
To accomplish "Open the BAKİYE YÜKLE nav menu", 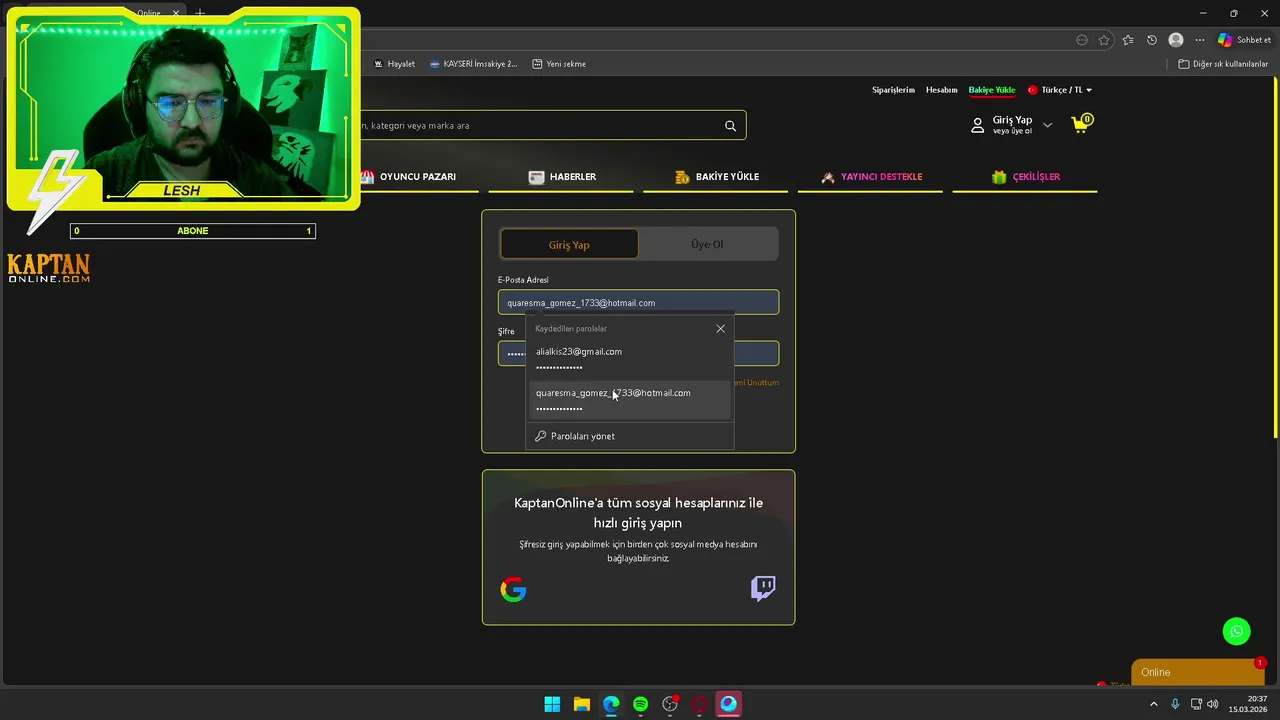I will 717,177.
